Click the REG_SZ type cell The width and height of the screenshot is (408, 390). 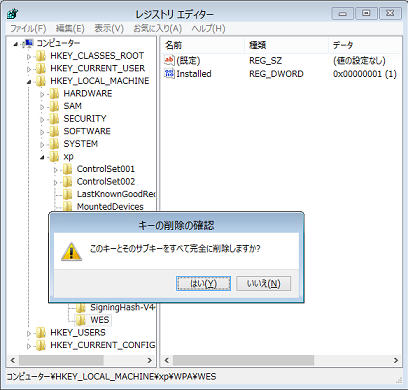pos(266,61)
